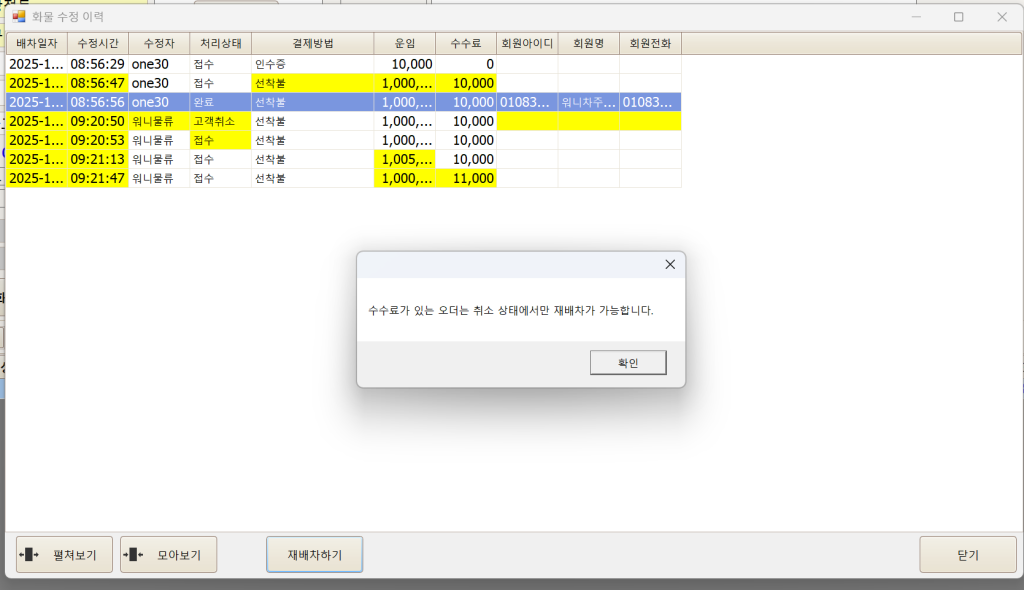This screenshot has width=1024, height=590.
Task: Click the 수정자 column header
Action: coord(159,43)
